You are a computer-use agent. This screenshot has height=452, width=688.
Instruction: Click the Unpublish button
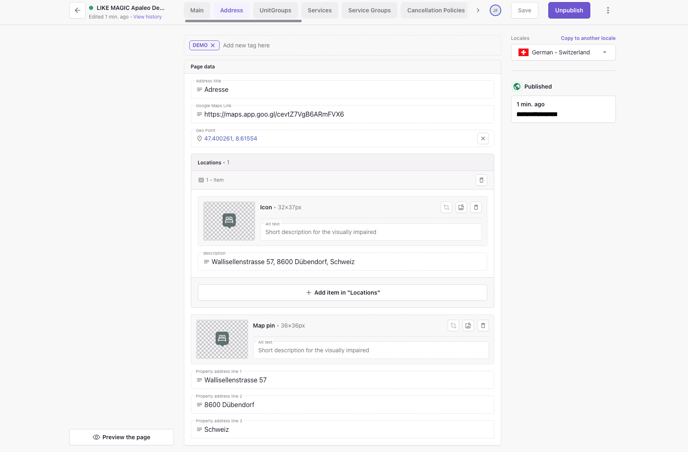[569, 10]
